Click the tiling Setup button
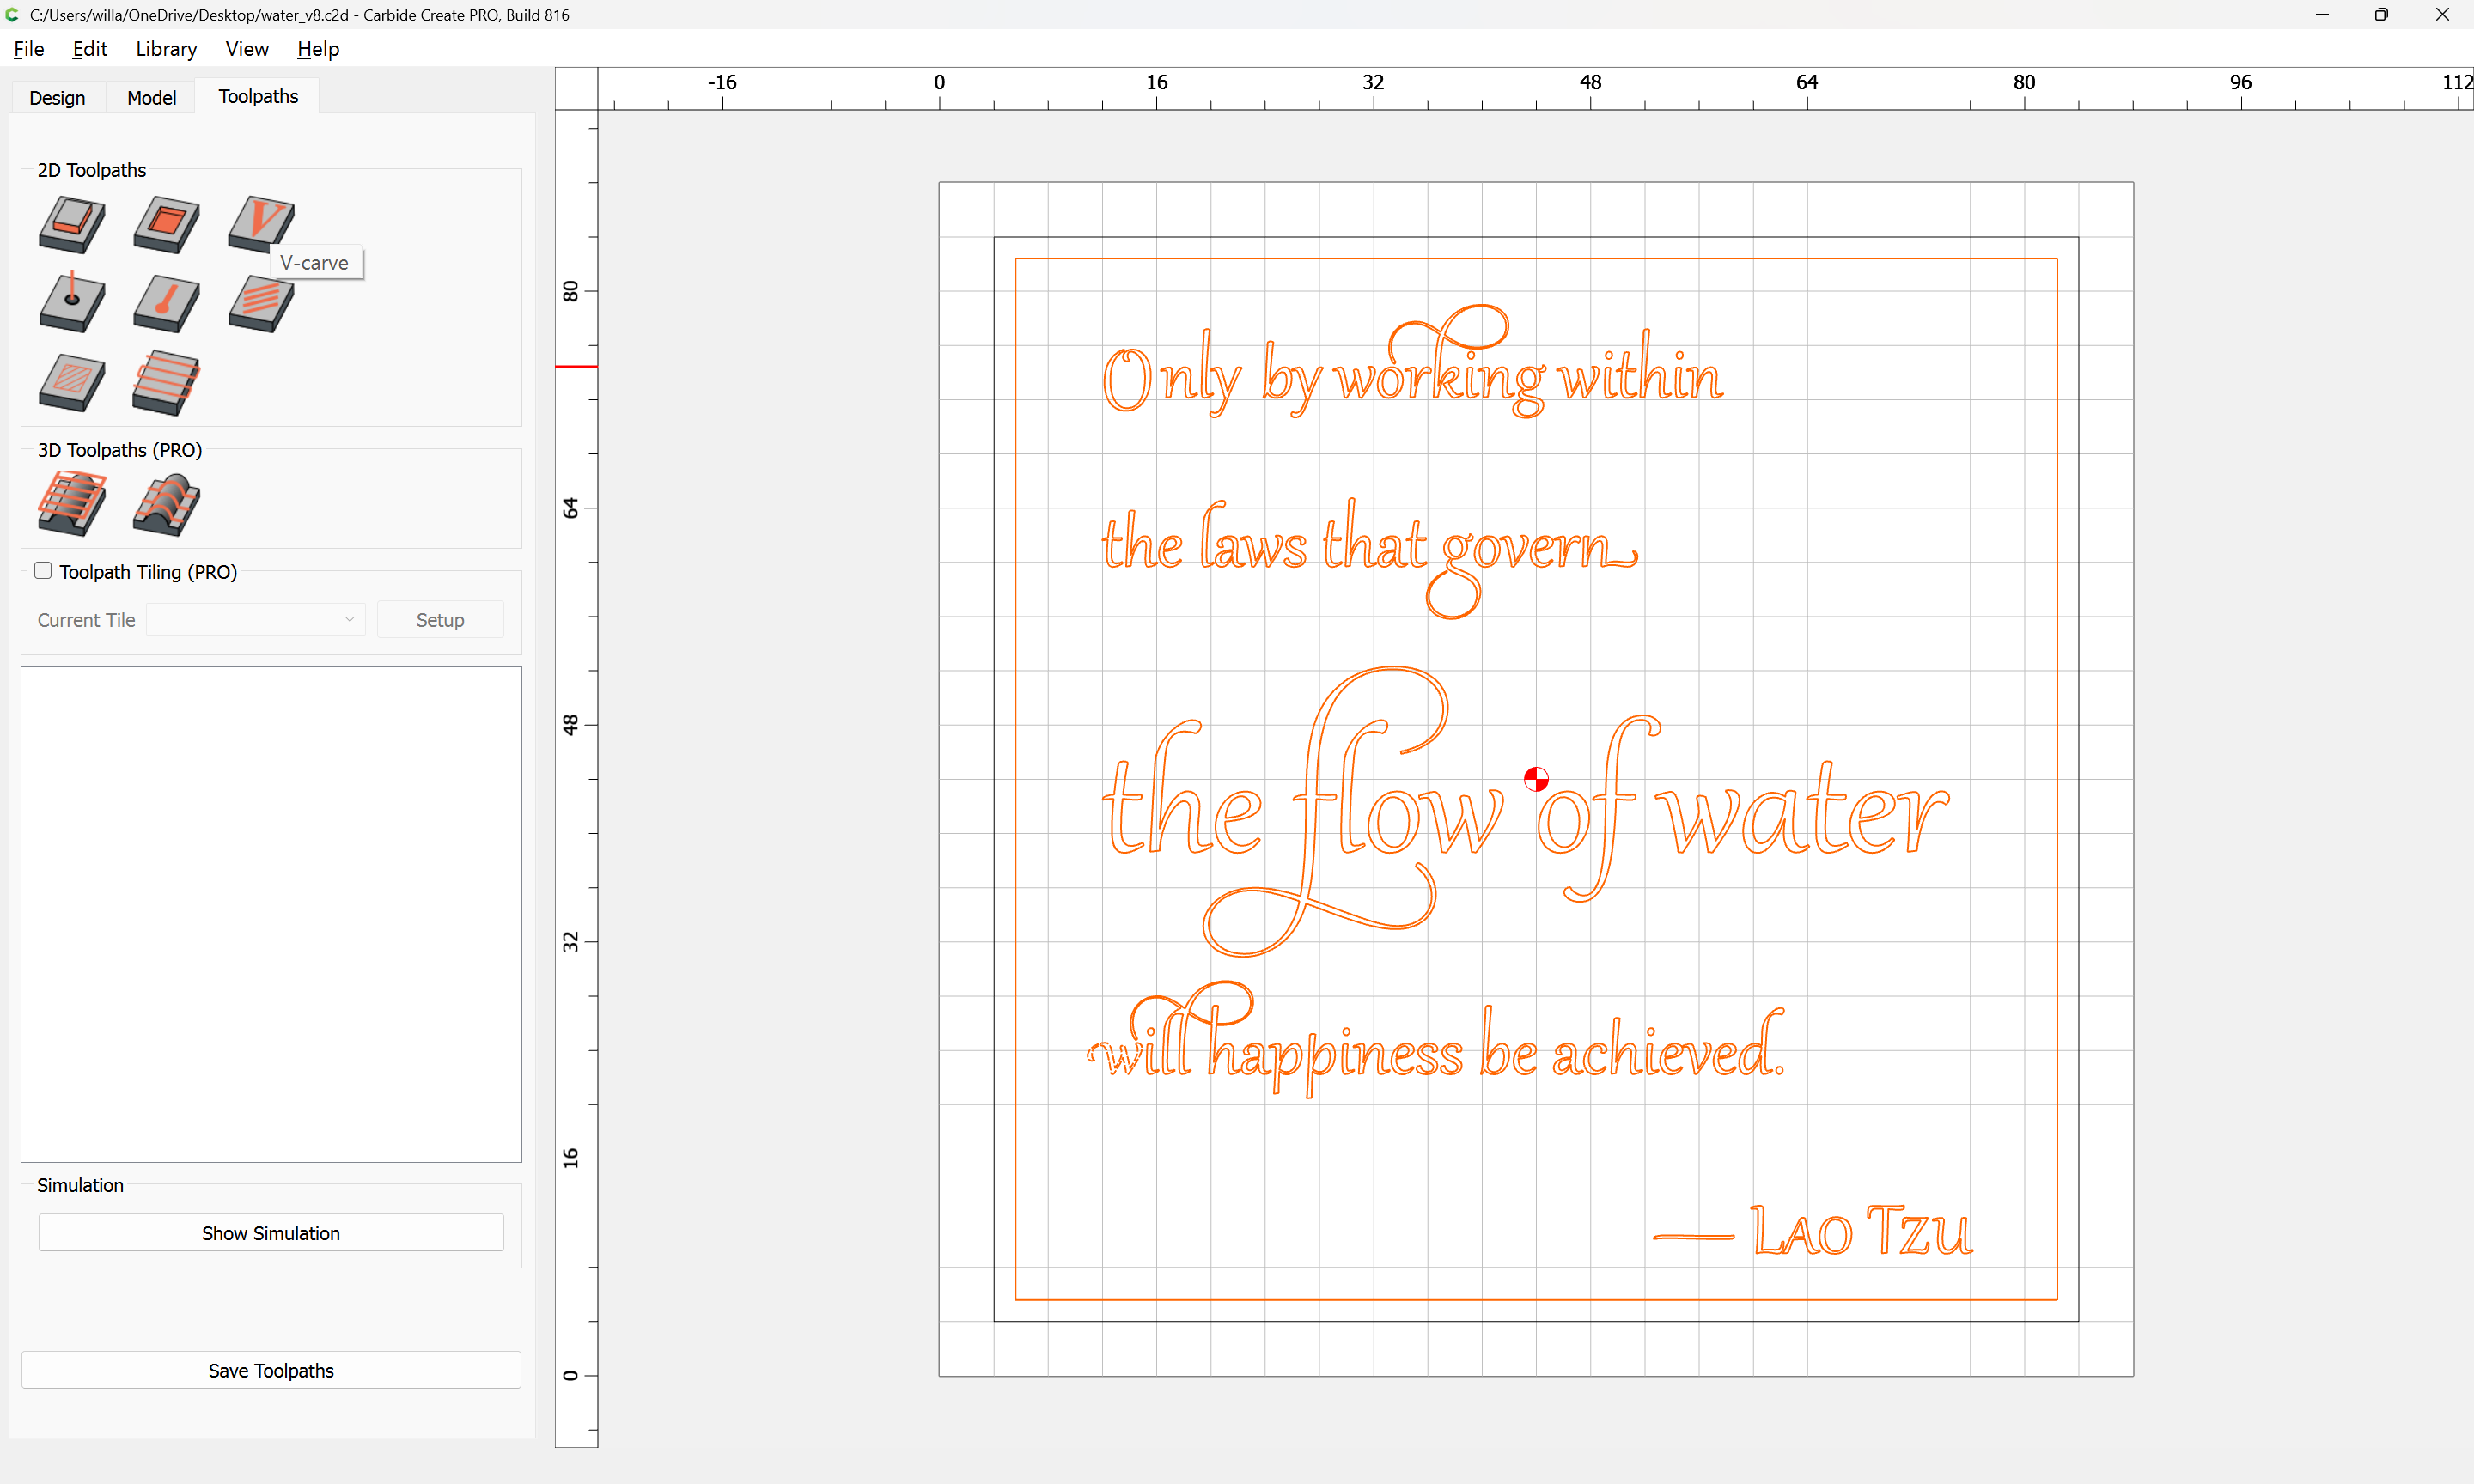The image size is (2474, 1484). 440,619
